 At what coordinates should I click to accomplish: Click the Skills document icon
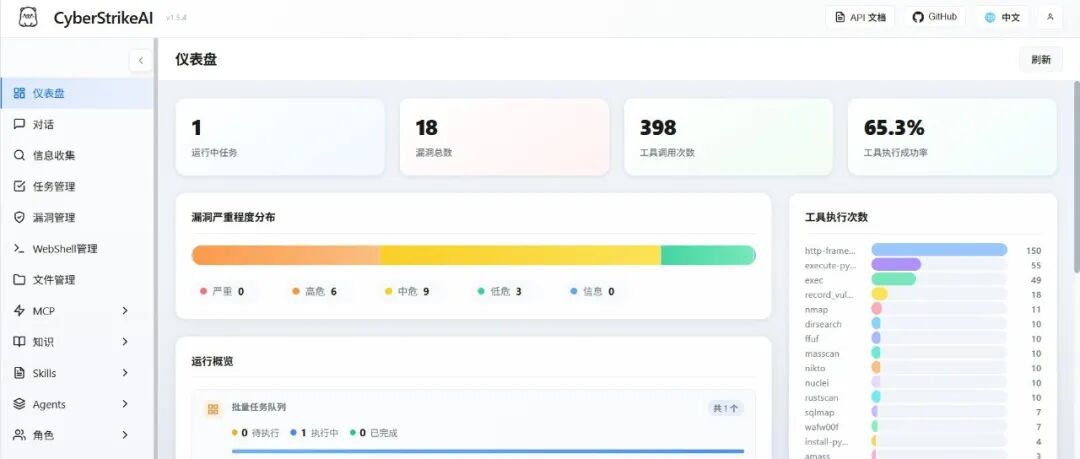point(19,373)
